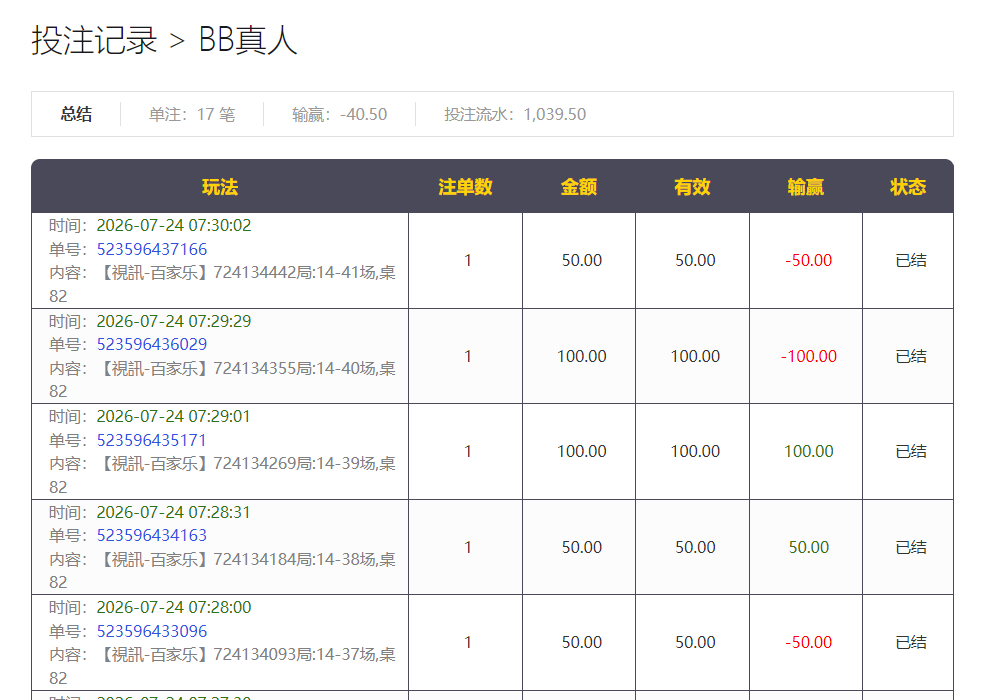Click timestamp 2026-07-24 07:30:02
Image resolution: width=982 pixels, height=700 pixels.
pyautogui.click(x=173, y=225)
